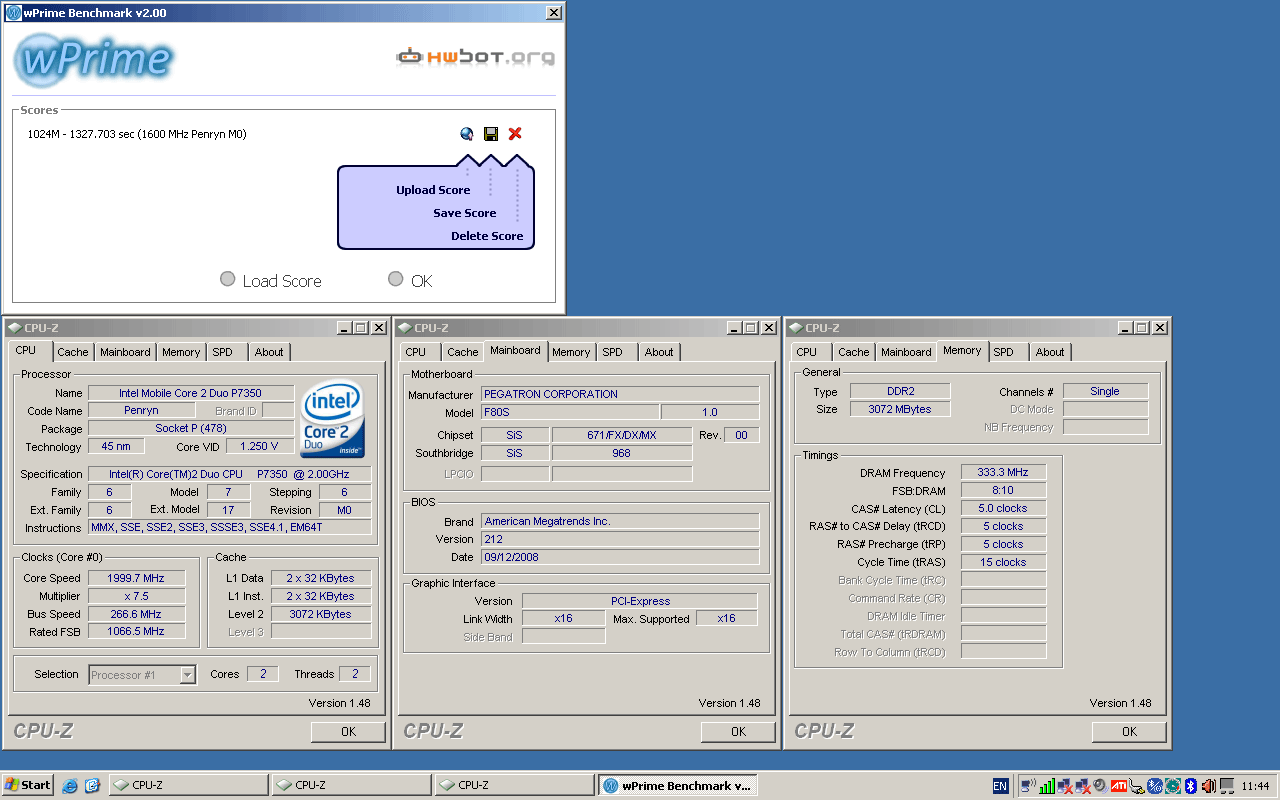Image resolution: width=1280 pixels, height=800 pixels.
Task: Select the OK radio button in wPrime
Action: click(396, 279)
